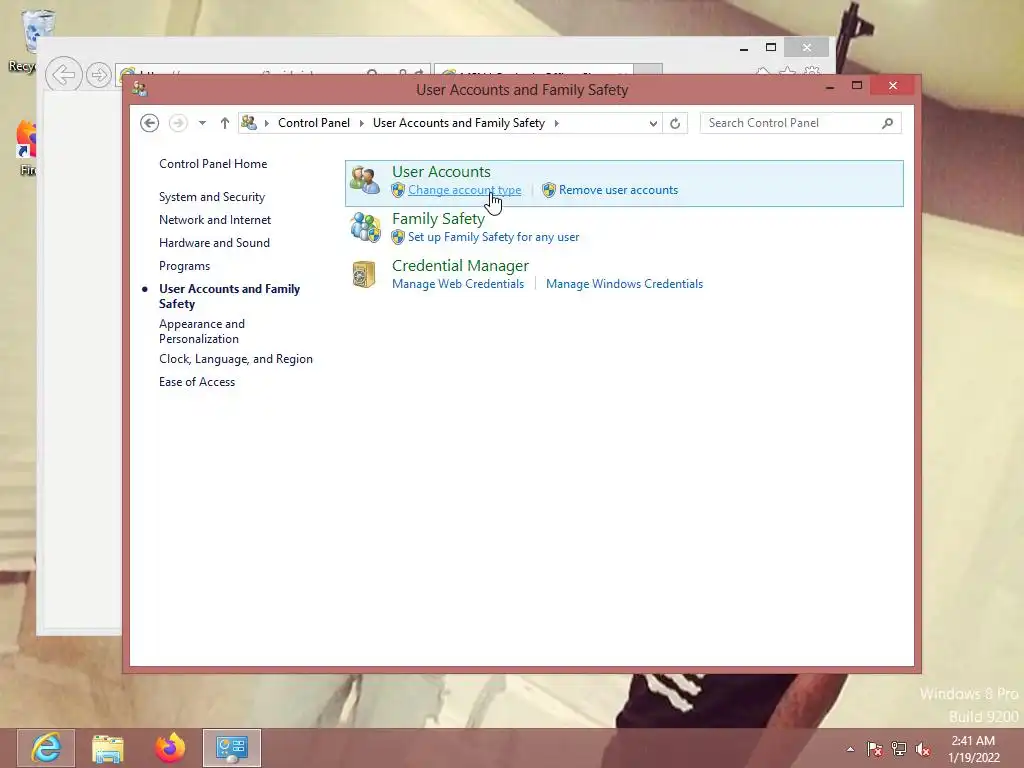1024x768 pixels.
Task: Launch Firefox from taskbar
Action: (170, 748)
